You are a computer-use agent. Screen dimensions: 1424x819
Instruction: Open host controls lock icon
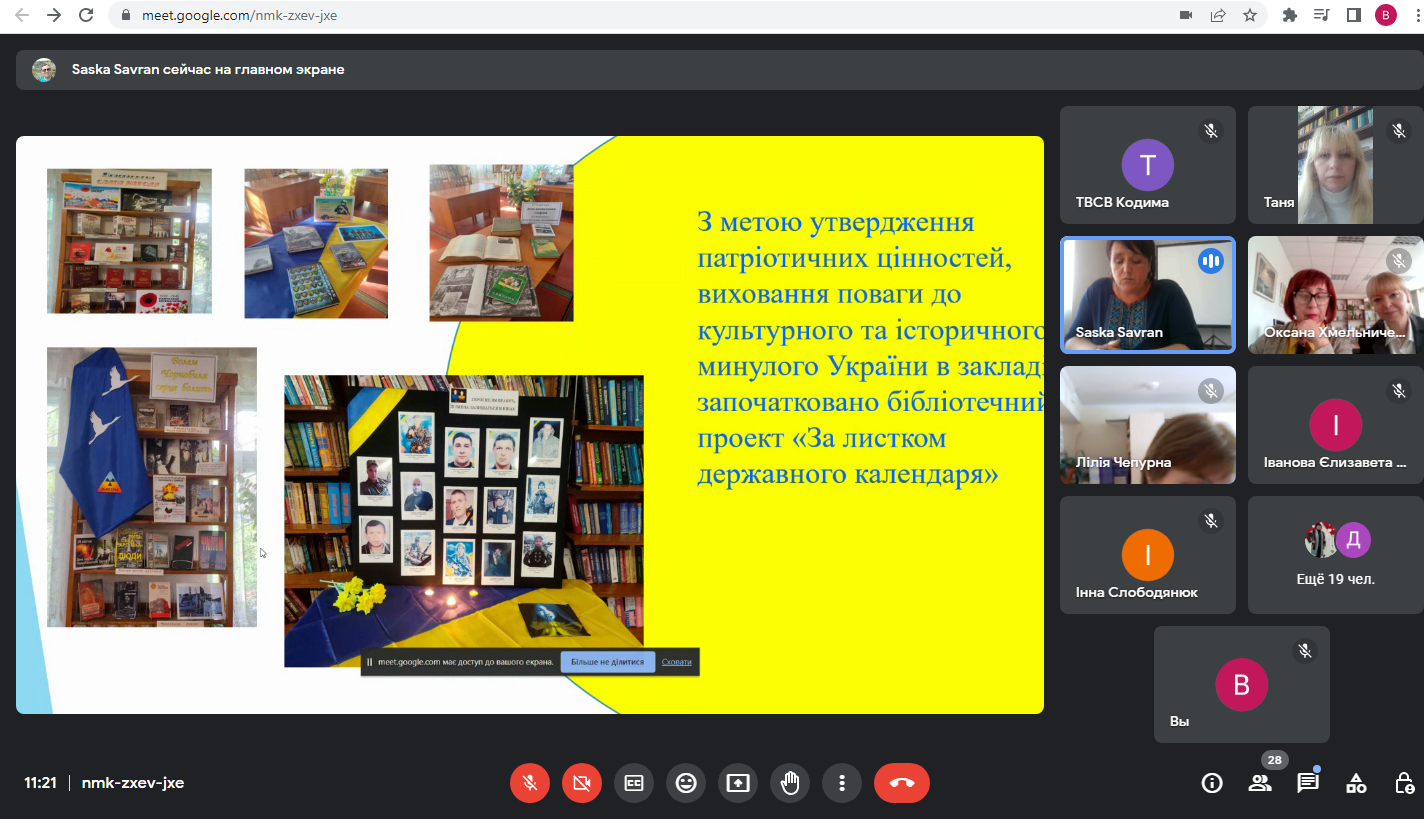[1404, 783]
